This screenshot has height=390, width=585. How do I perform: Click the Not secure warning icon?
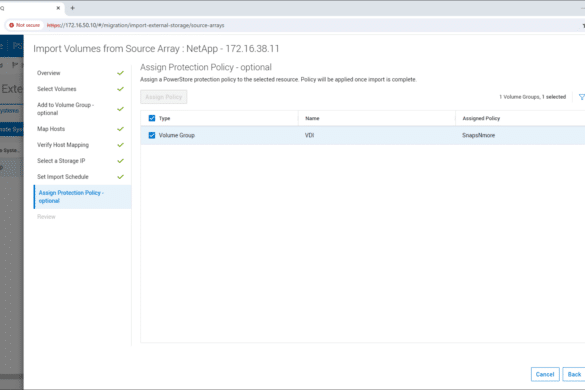(12, 25)
